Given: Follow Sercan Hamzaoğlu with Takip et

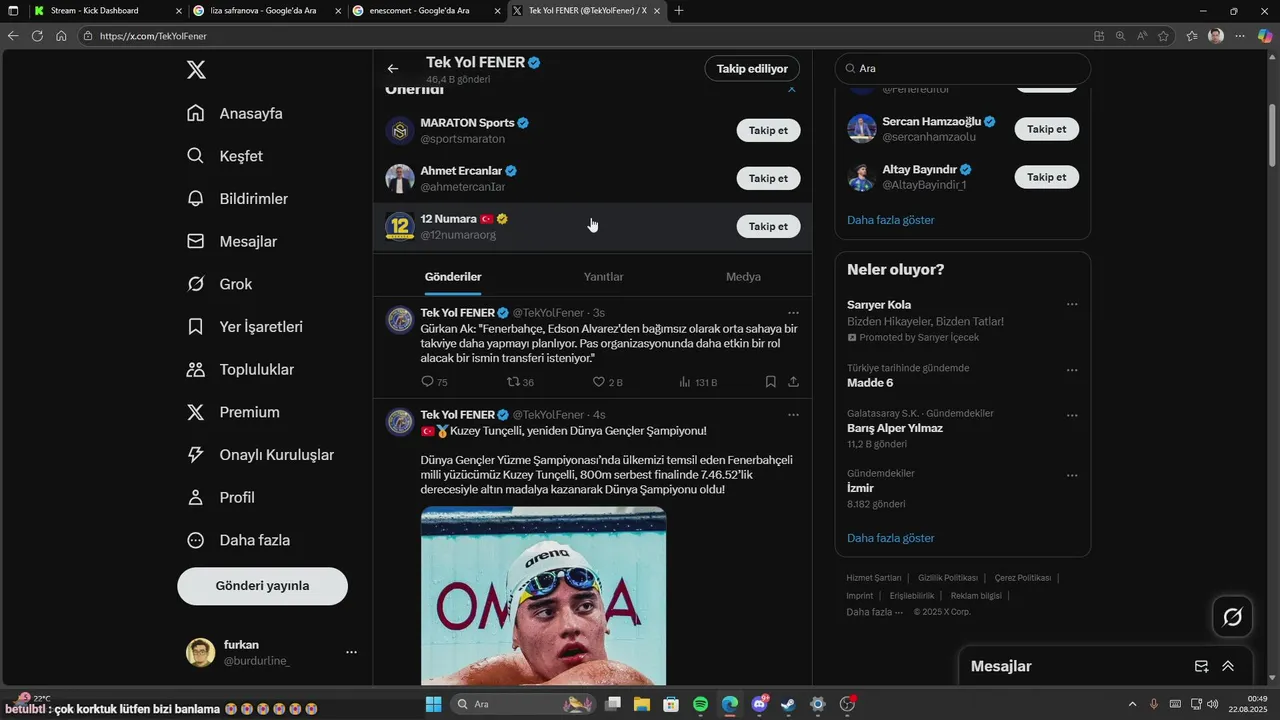Looking at the screenshot, I should (x=1046, y=129).
